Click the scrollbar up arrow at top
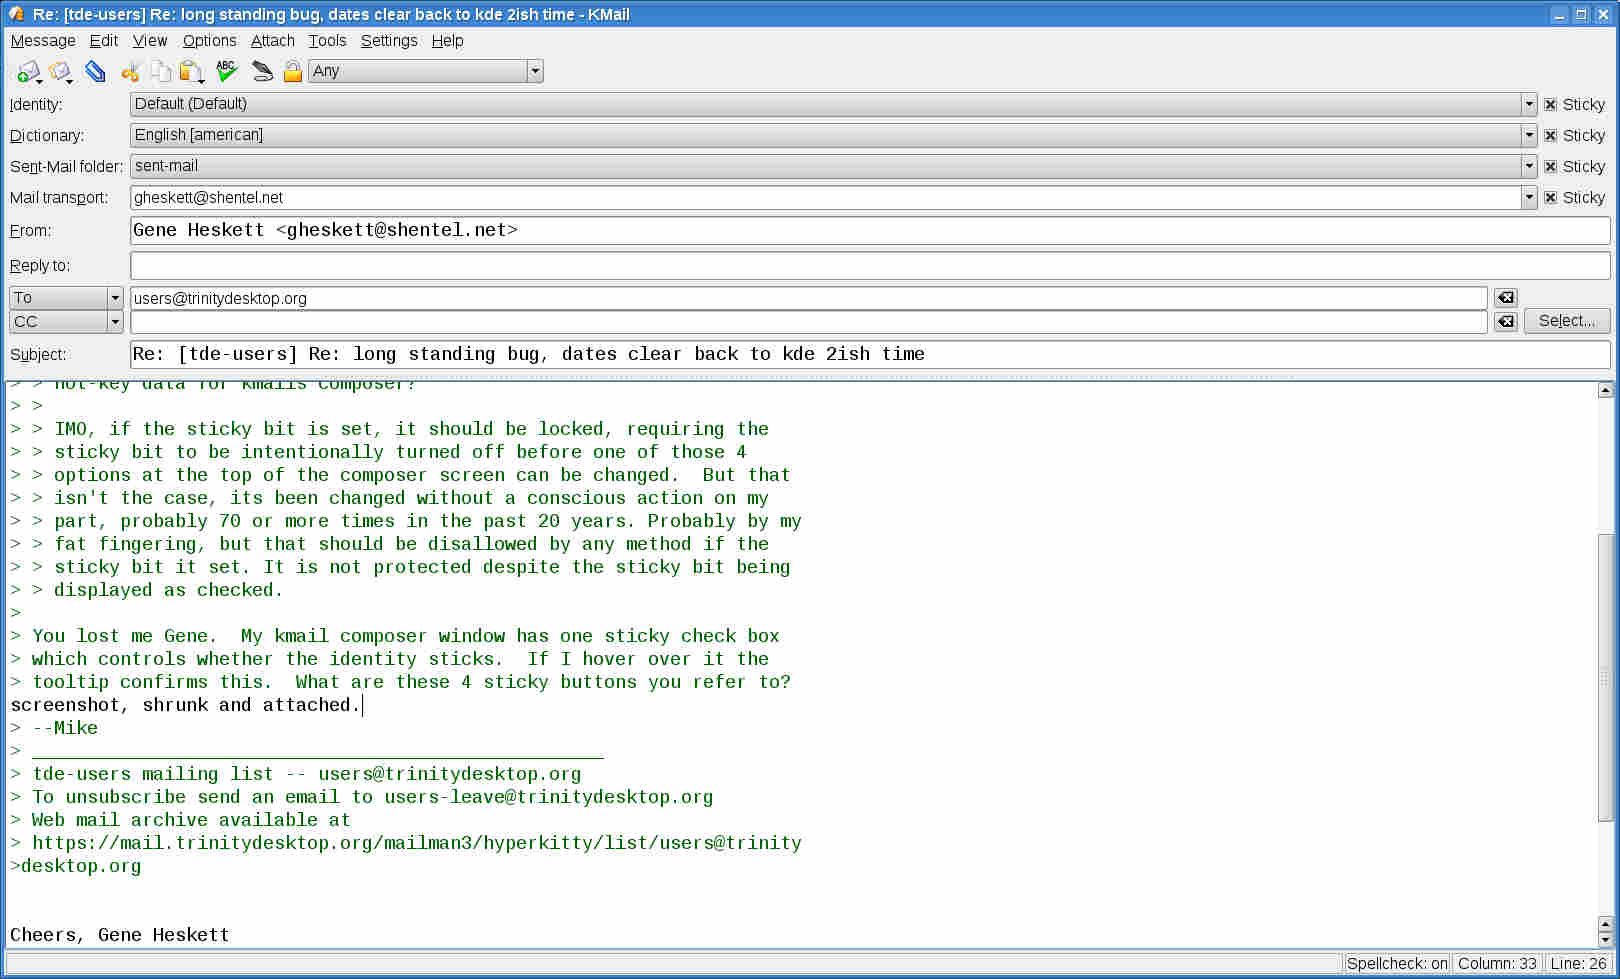The height and width of the screenshot is (979, 1620). tap(1605, 390)
